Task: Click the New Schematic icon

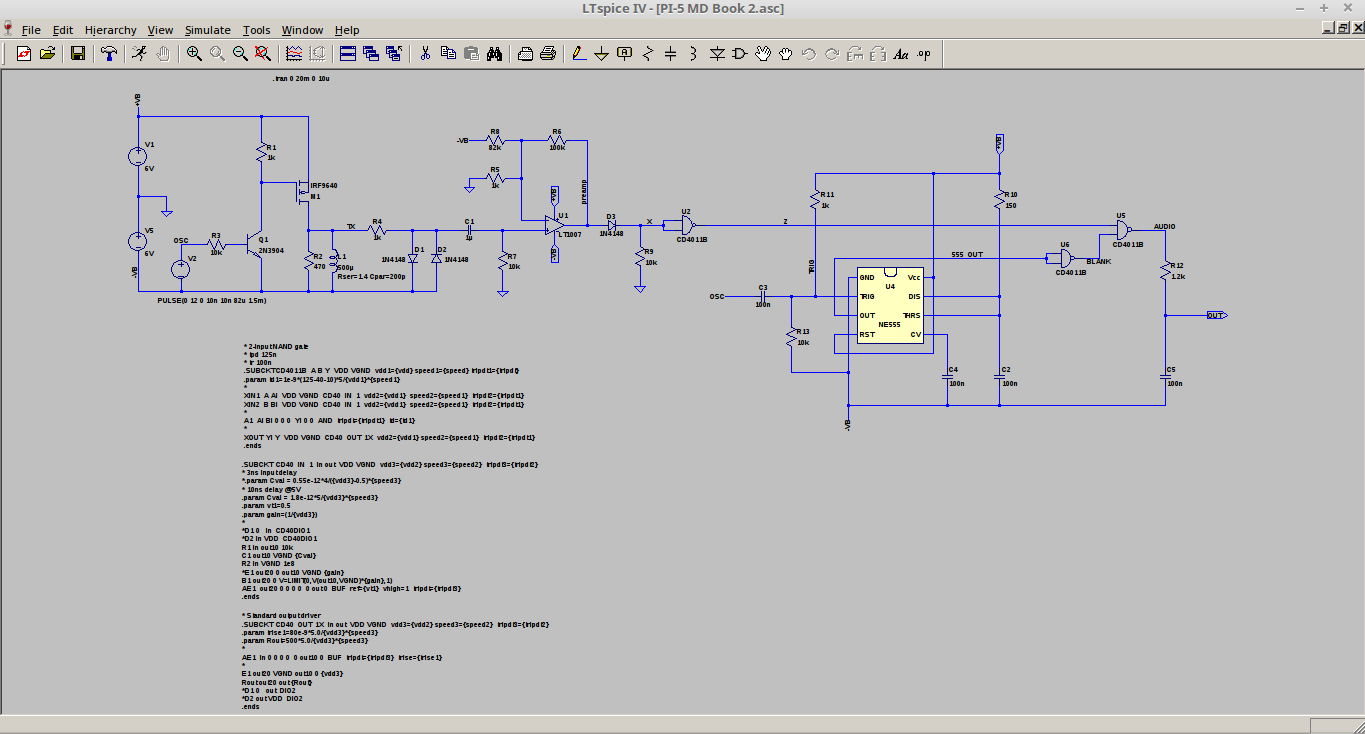Action: click(23, 54)
